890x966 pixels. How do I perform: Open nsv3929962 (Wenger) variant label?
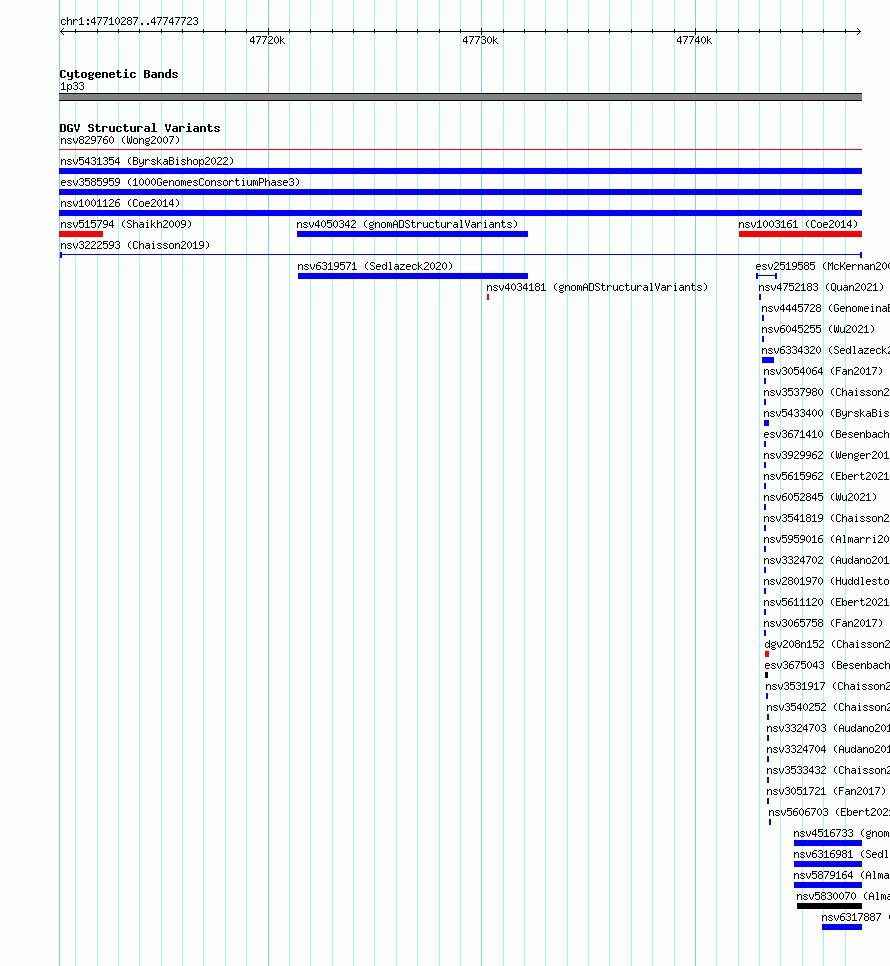827,455
